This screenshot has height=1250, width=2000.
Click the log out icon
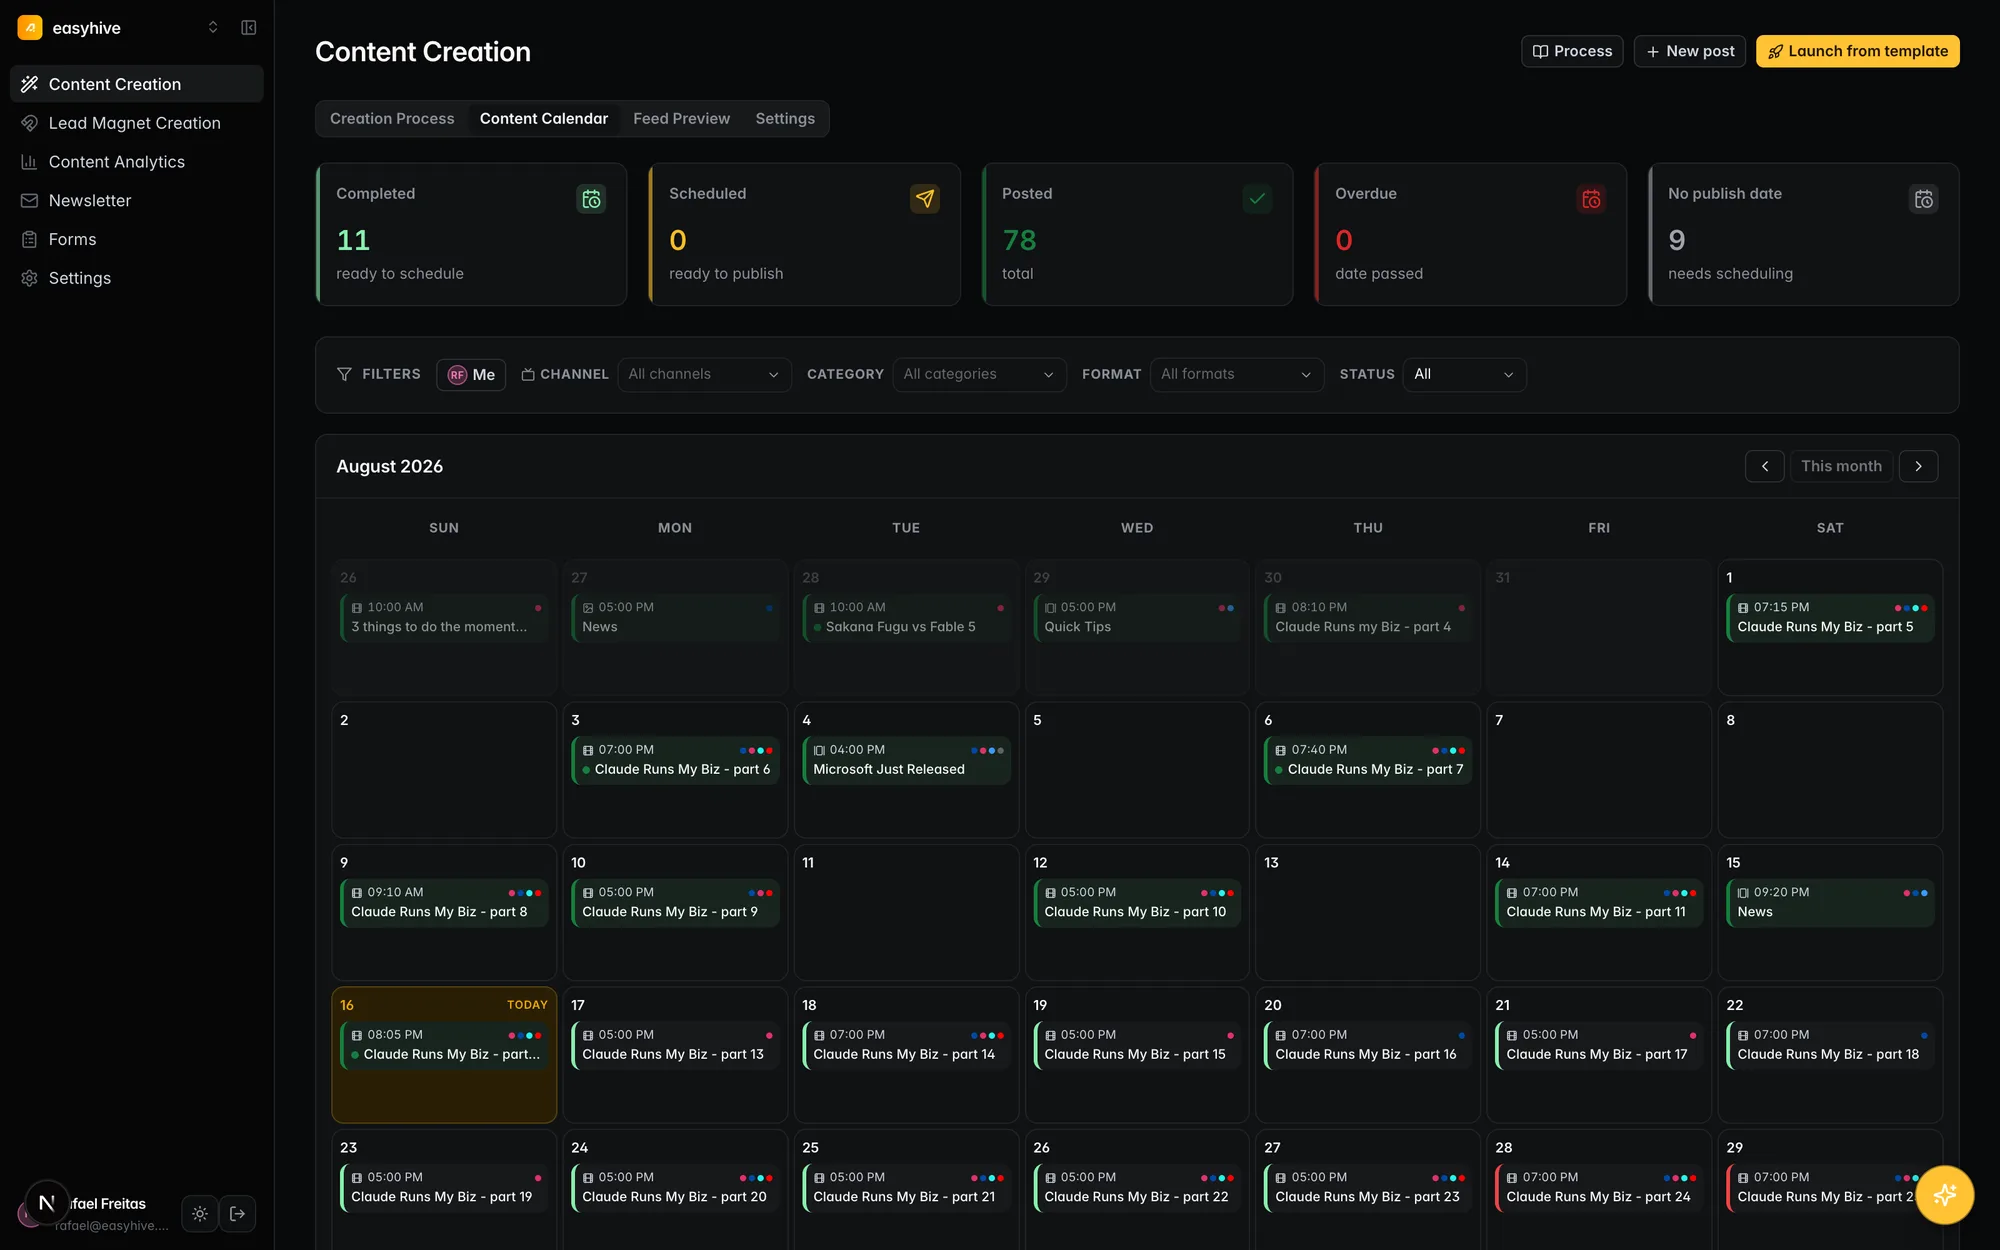pos(238,1214)
